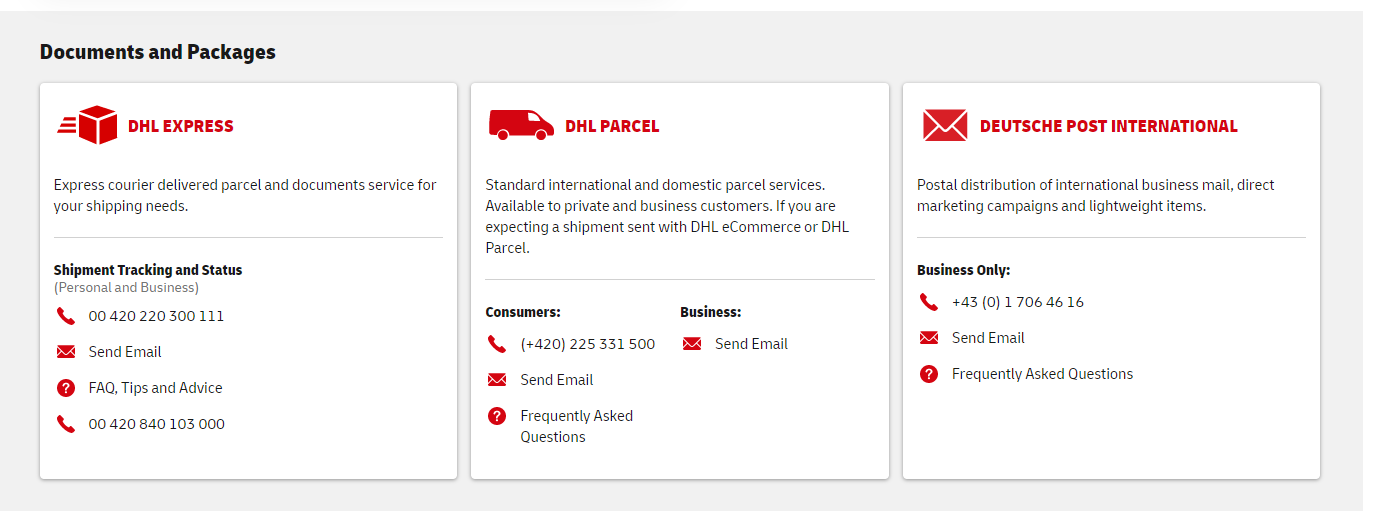Select Send Email under Business Only
Screen dimensions: 1383x511
pyautogui.click(x=988, y=338)
